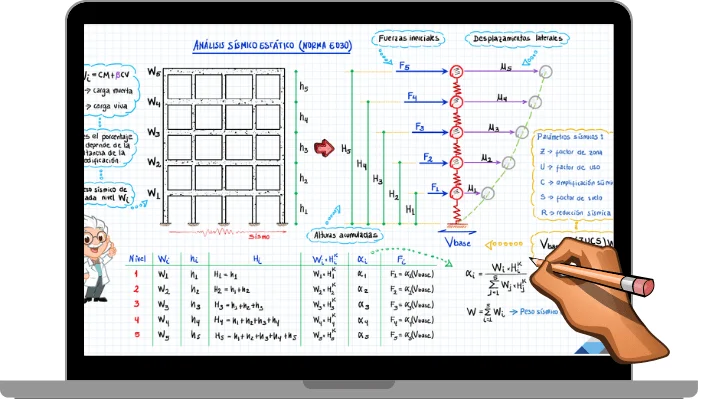Click the 'H3' cumulative height label in the diagram
Image resolution: width=701 pixels, height=399 pixels.
378,180
